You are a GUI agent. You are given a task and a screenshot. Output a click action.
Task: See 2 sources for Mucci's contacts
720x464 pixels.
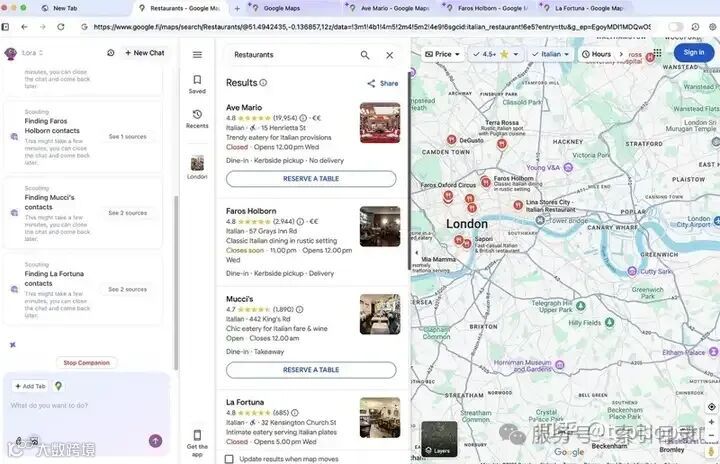pos(128,213)
